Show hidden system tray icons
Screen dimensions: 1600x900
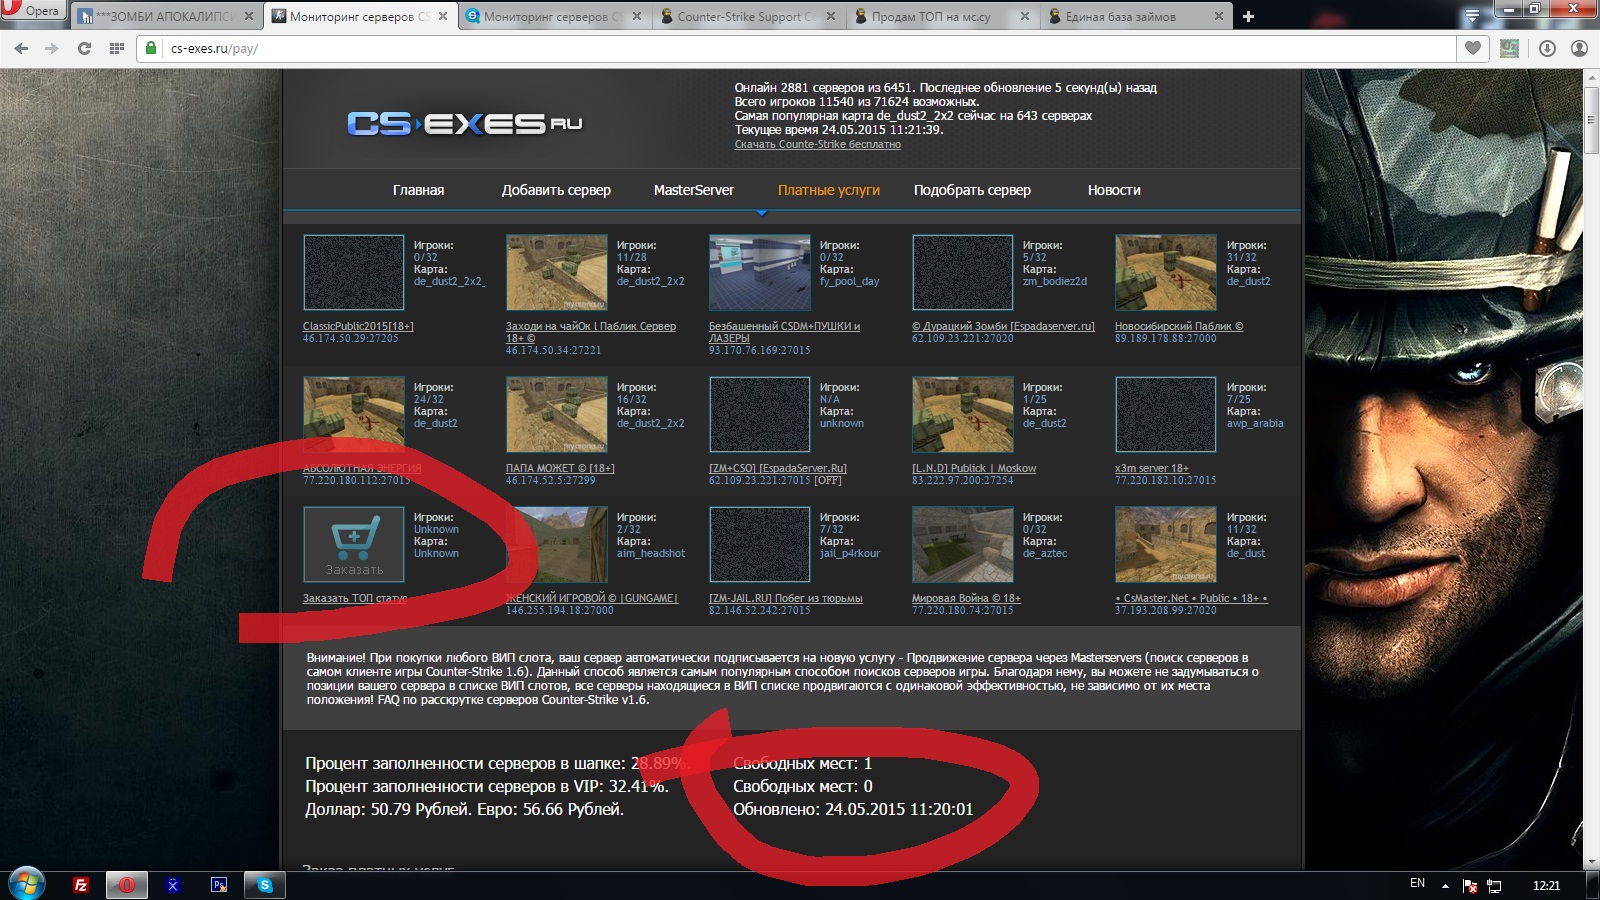coord(1445,885)
